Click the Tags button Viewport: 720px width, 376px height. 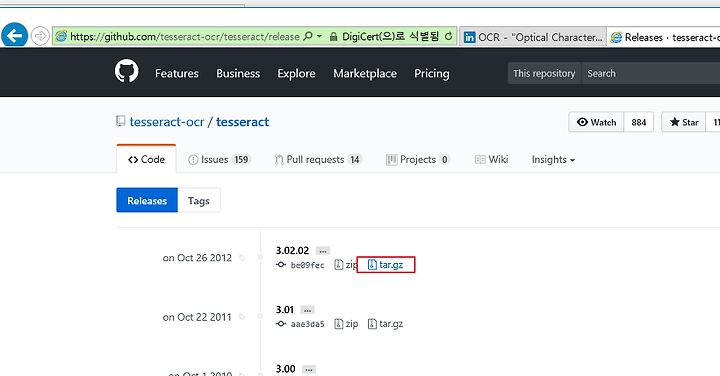click(x=199, y=200)
